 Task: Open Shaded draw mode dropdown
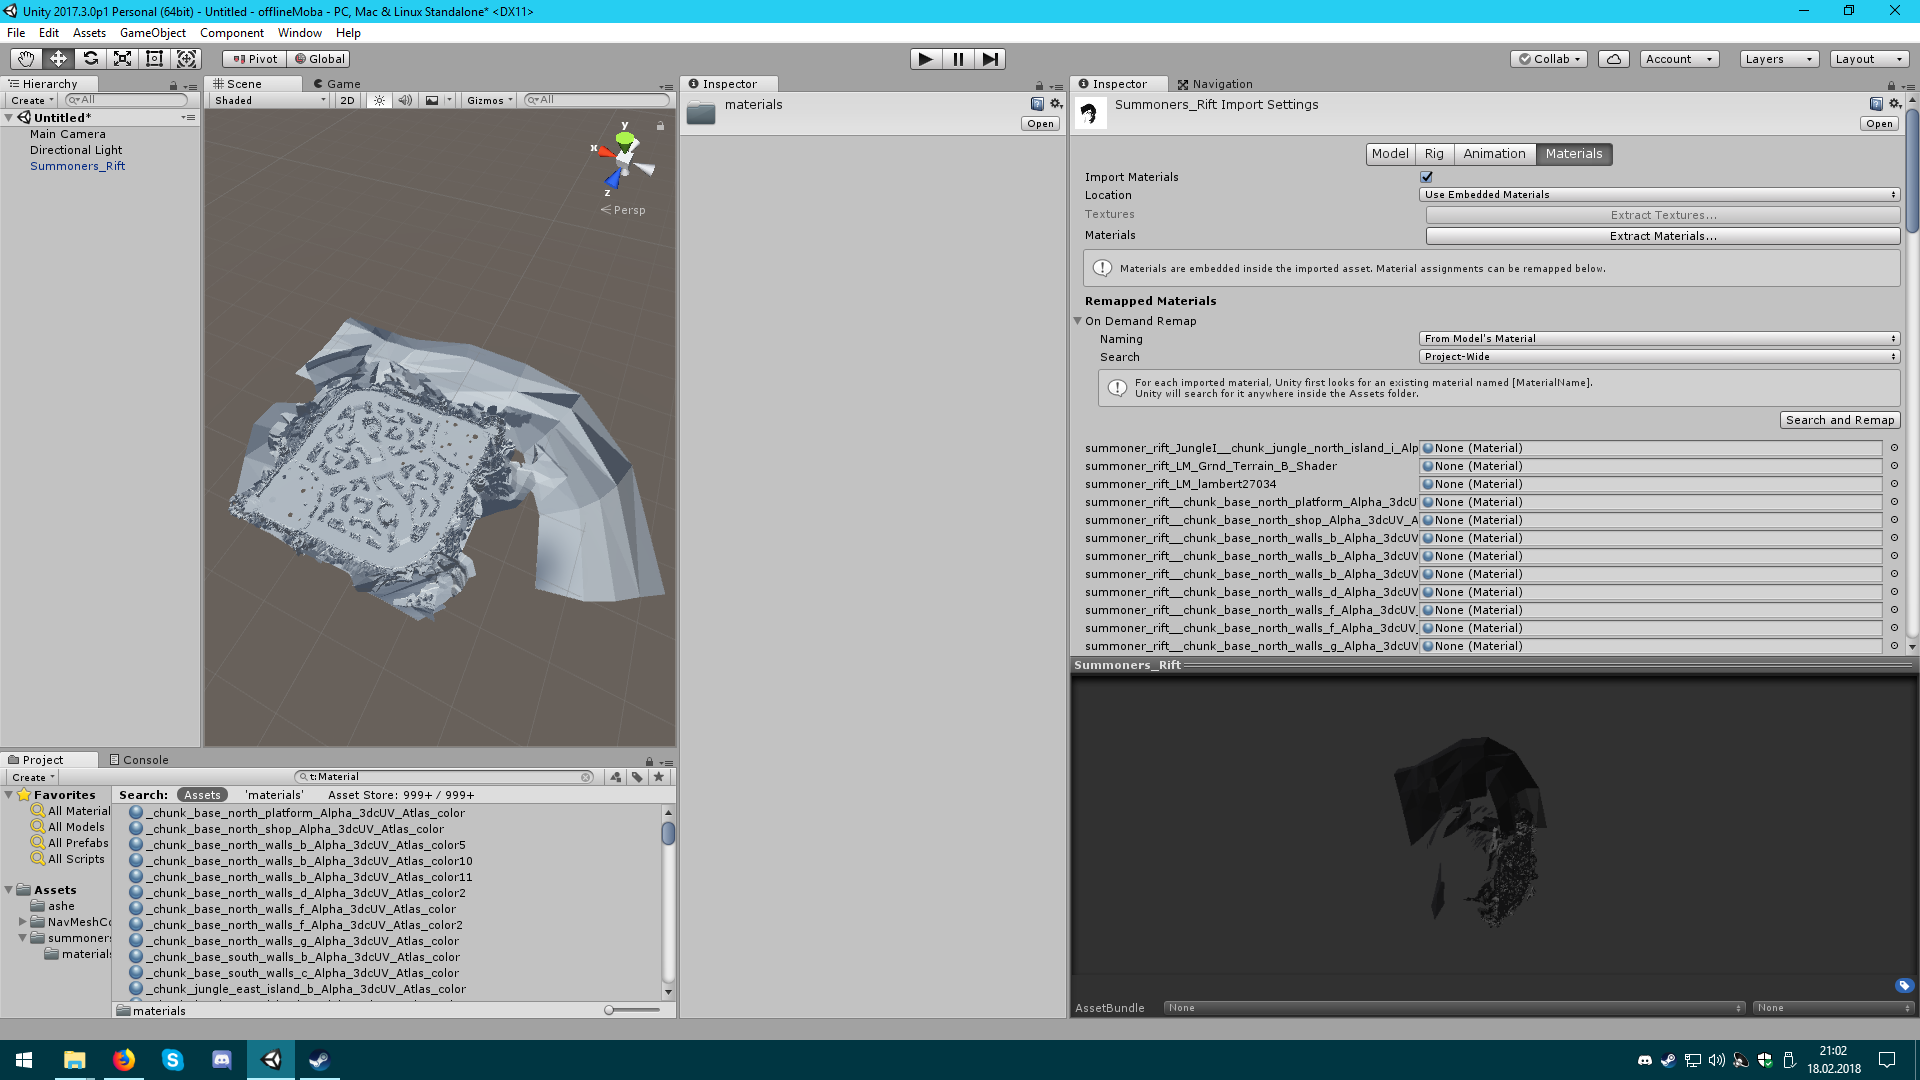pos(269,100)
